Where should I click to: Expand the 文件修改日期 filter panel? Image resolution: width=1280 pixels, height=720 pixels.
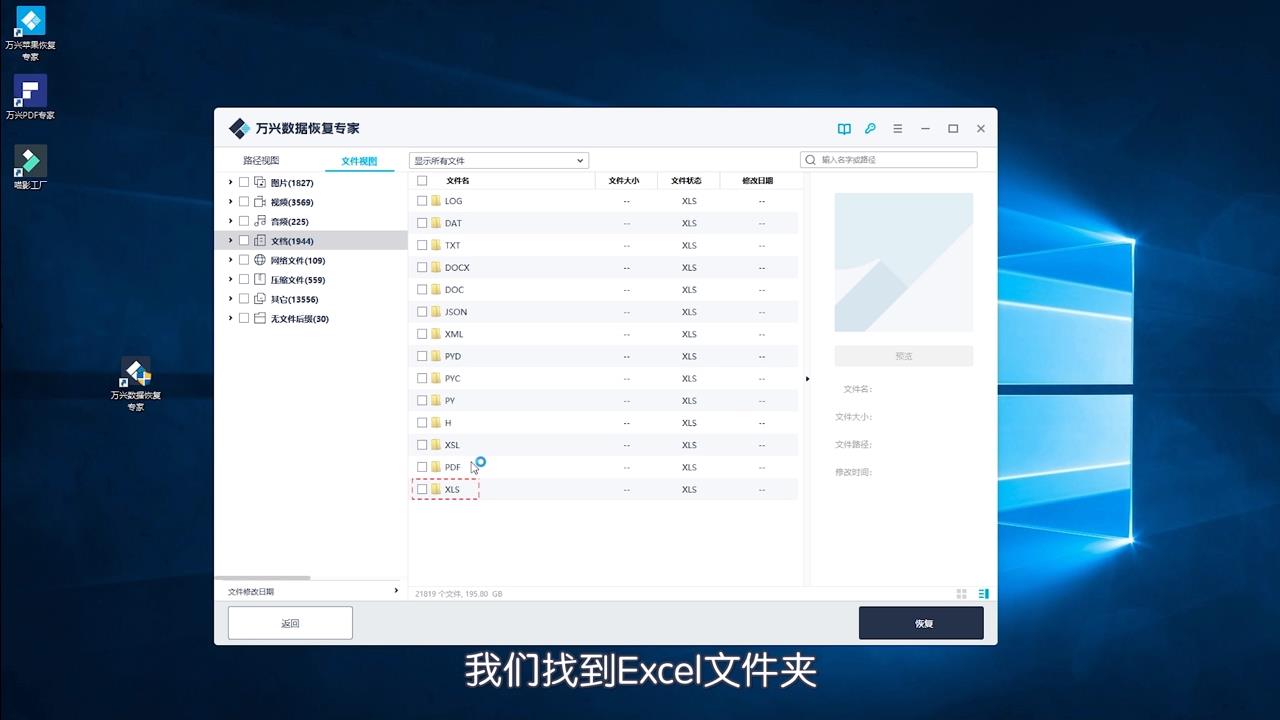pos(396,591)
